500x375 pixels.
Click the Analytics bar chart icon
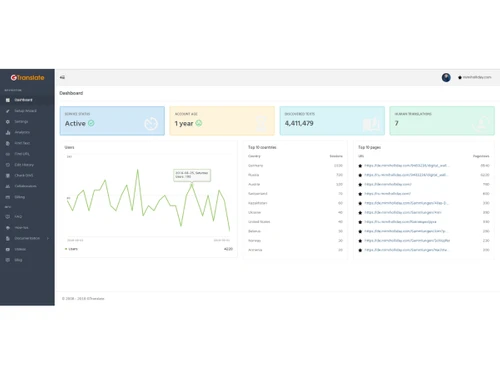(8, 132)
